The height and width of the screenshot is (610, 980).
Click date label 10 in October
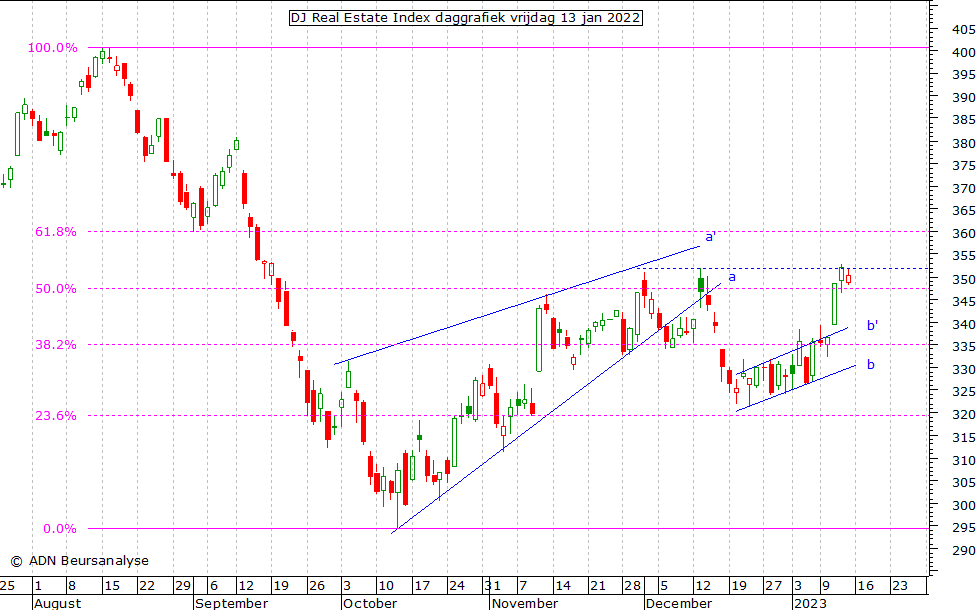(x=386, y=586)
